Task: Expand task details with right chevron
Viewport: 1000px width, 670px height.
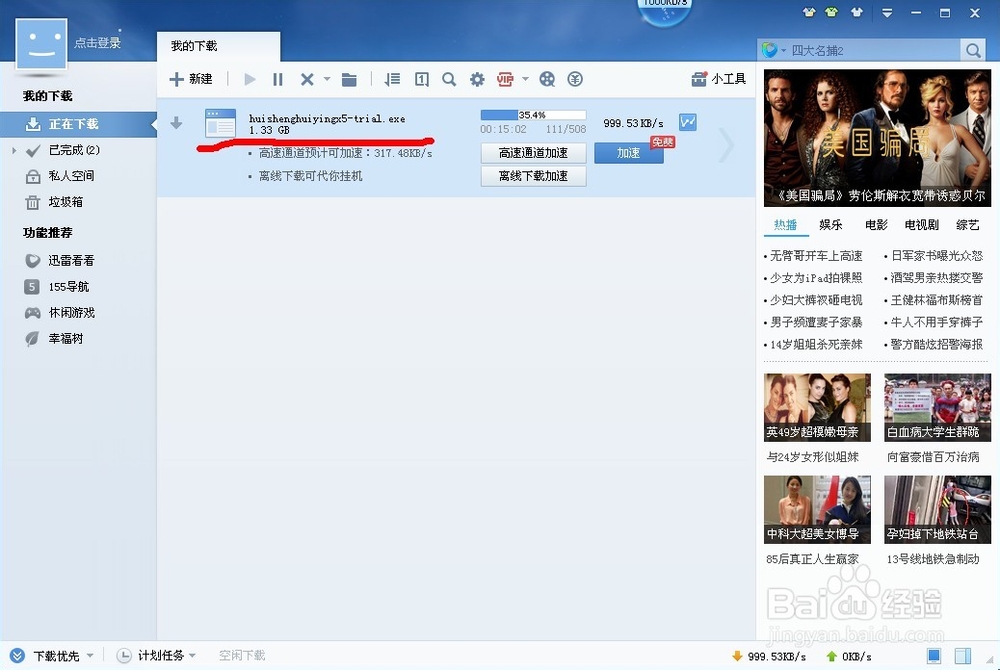Action: click(726, 146)
